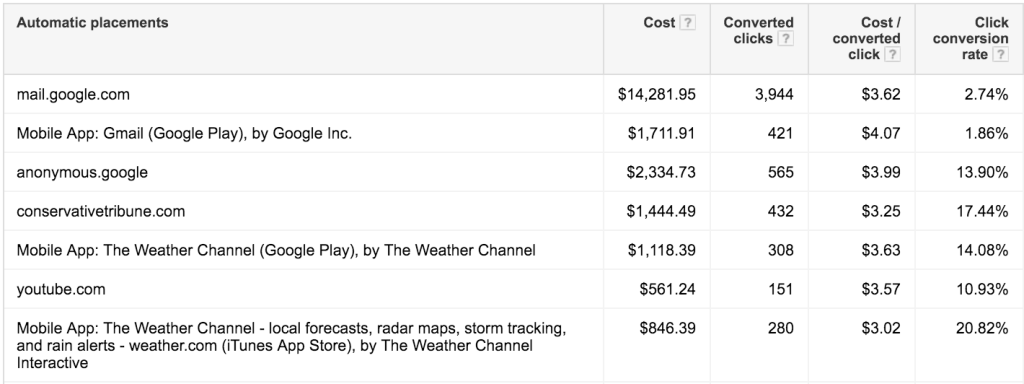Click the 10.93% conversion rate
The width and height of the screenshot is (1024, 384).
coord(982,289)
